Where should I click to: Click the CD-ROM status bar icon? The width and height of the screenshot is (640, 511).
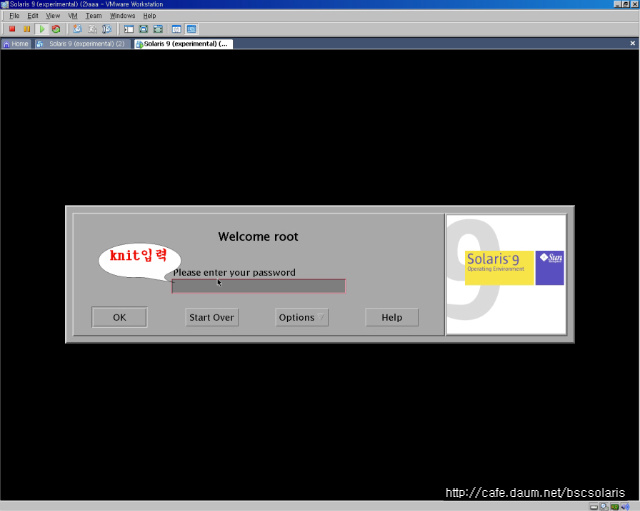(x=604, y=507)
